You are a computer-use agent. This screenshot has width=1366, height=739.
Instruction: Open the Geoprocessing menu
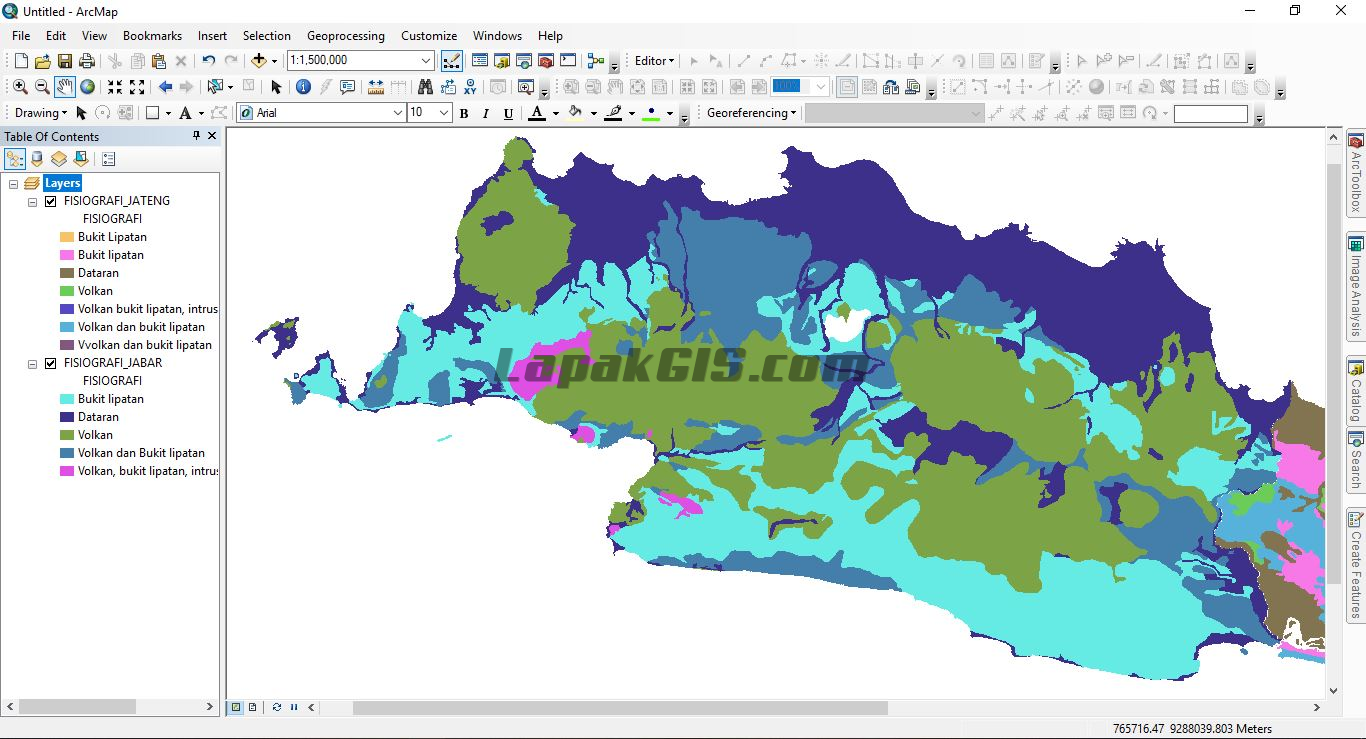(x=346, y=35)
